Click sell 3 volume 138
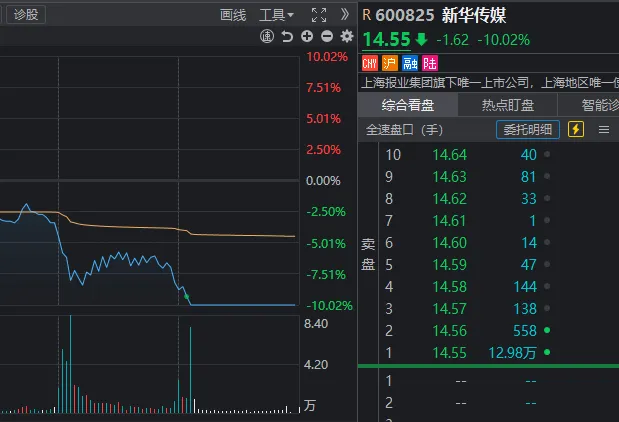619x422 pixels. (525, 309)
